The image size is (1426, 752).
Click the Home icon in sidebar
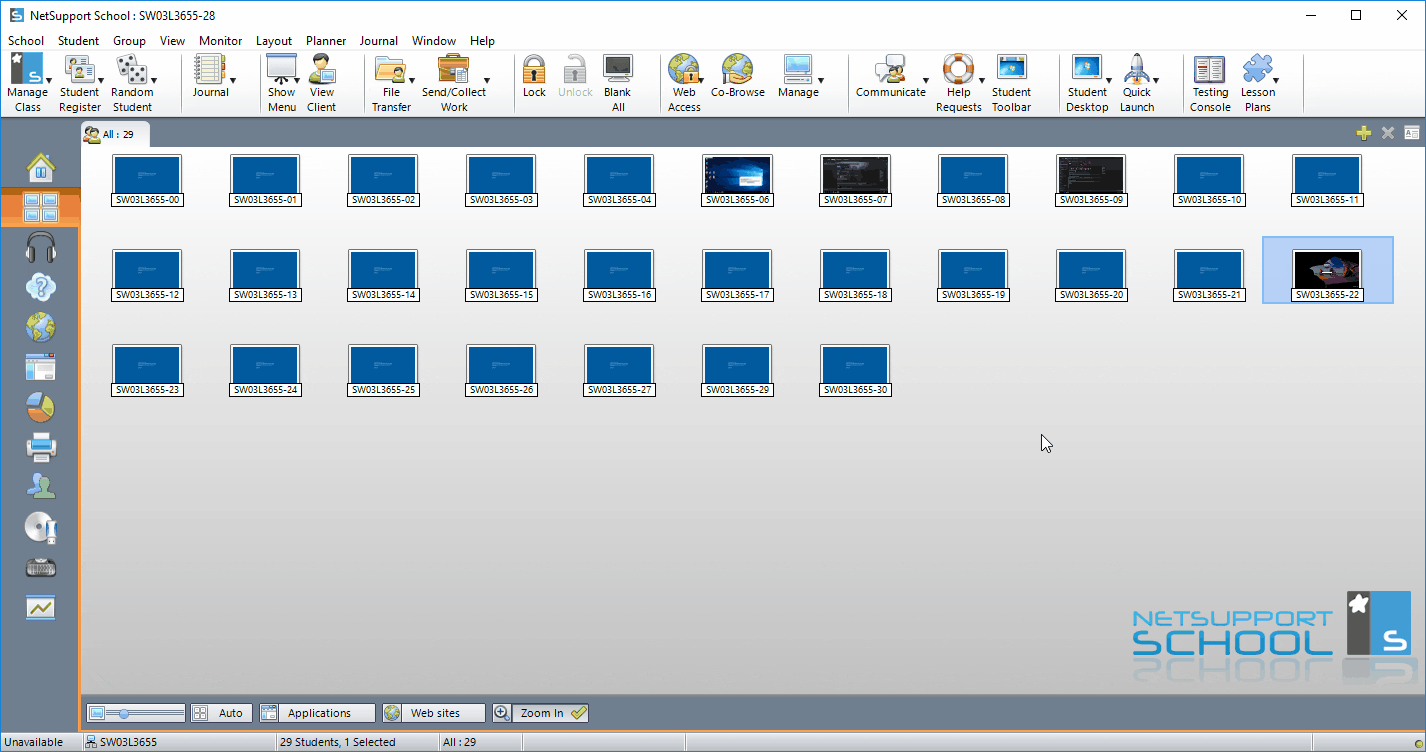coord(40,165)
